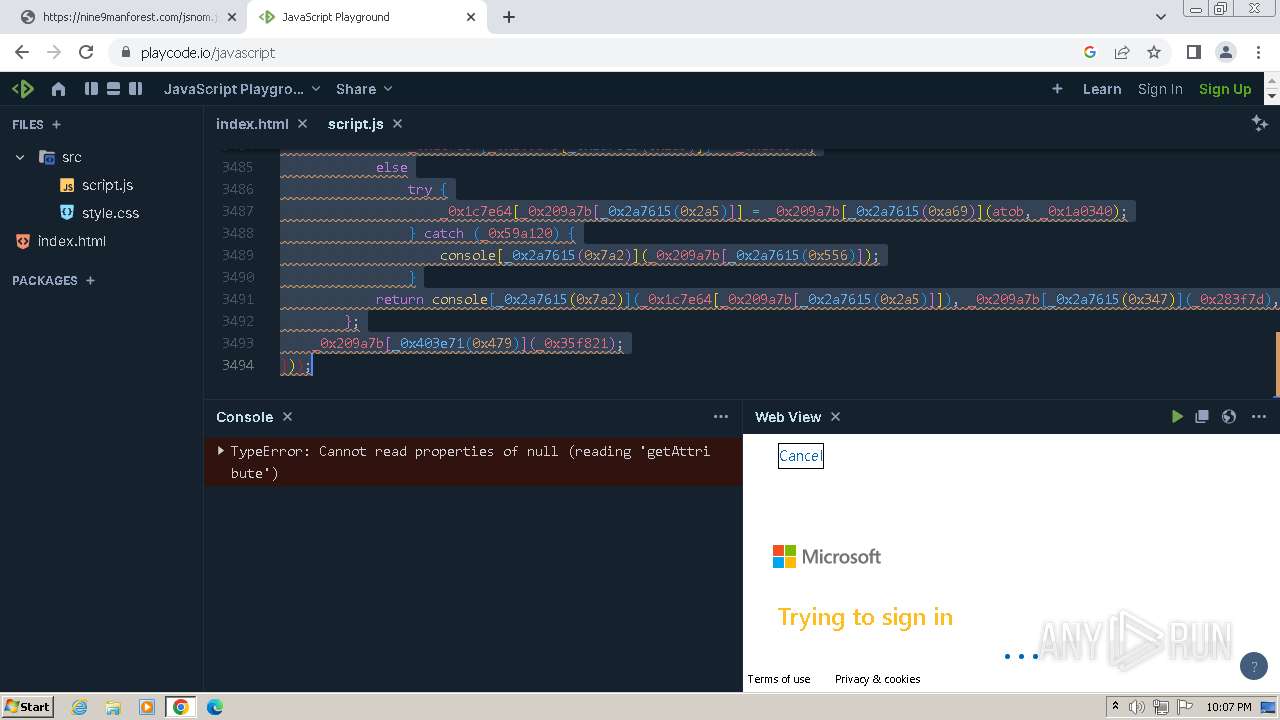Close the script.js editor tab
The width and height of the screenshot is (1280, 720).
(397, 124)
